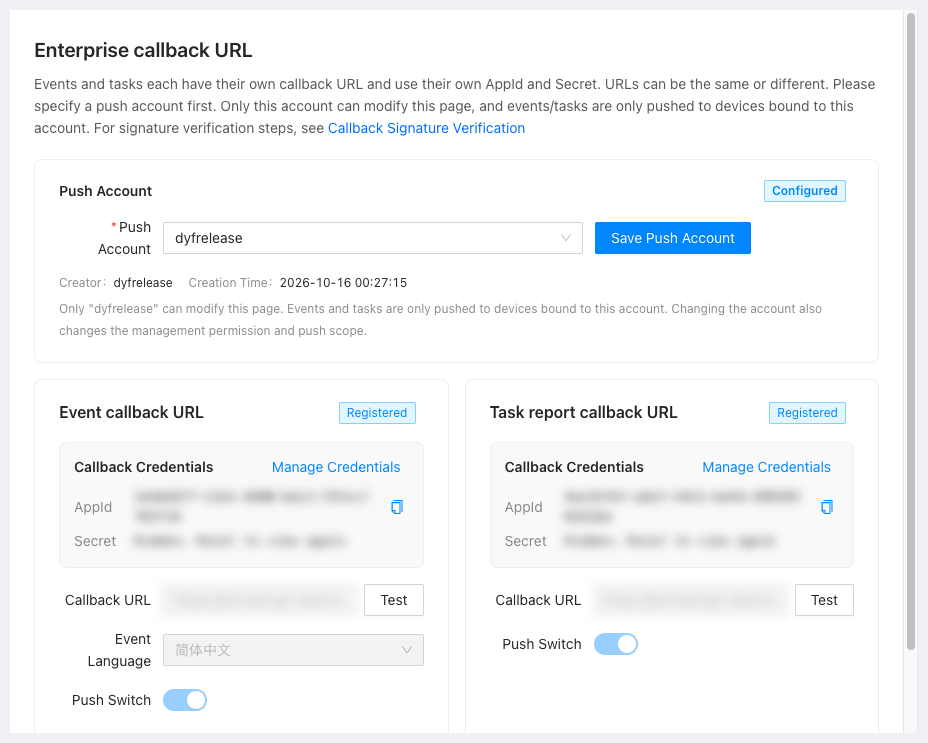928x743 pixels.
Task: Copy the Event callback AppId
Action: (397, 507)
